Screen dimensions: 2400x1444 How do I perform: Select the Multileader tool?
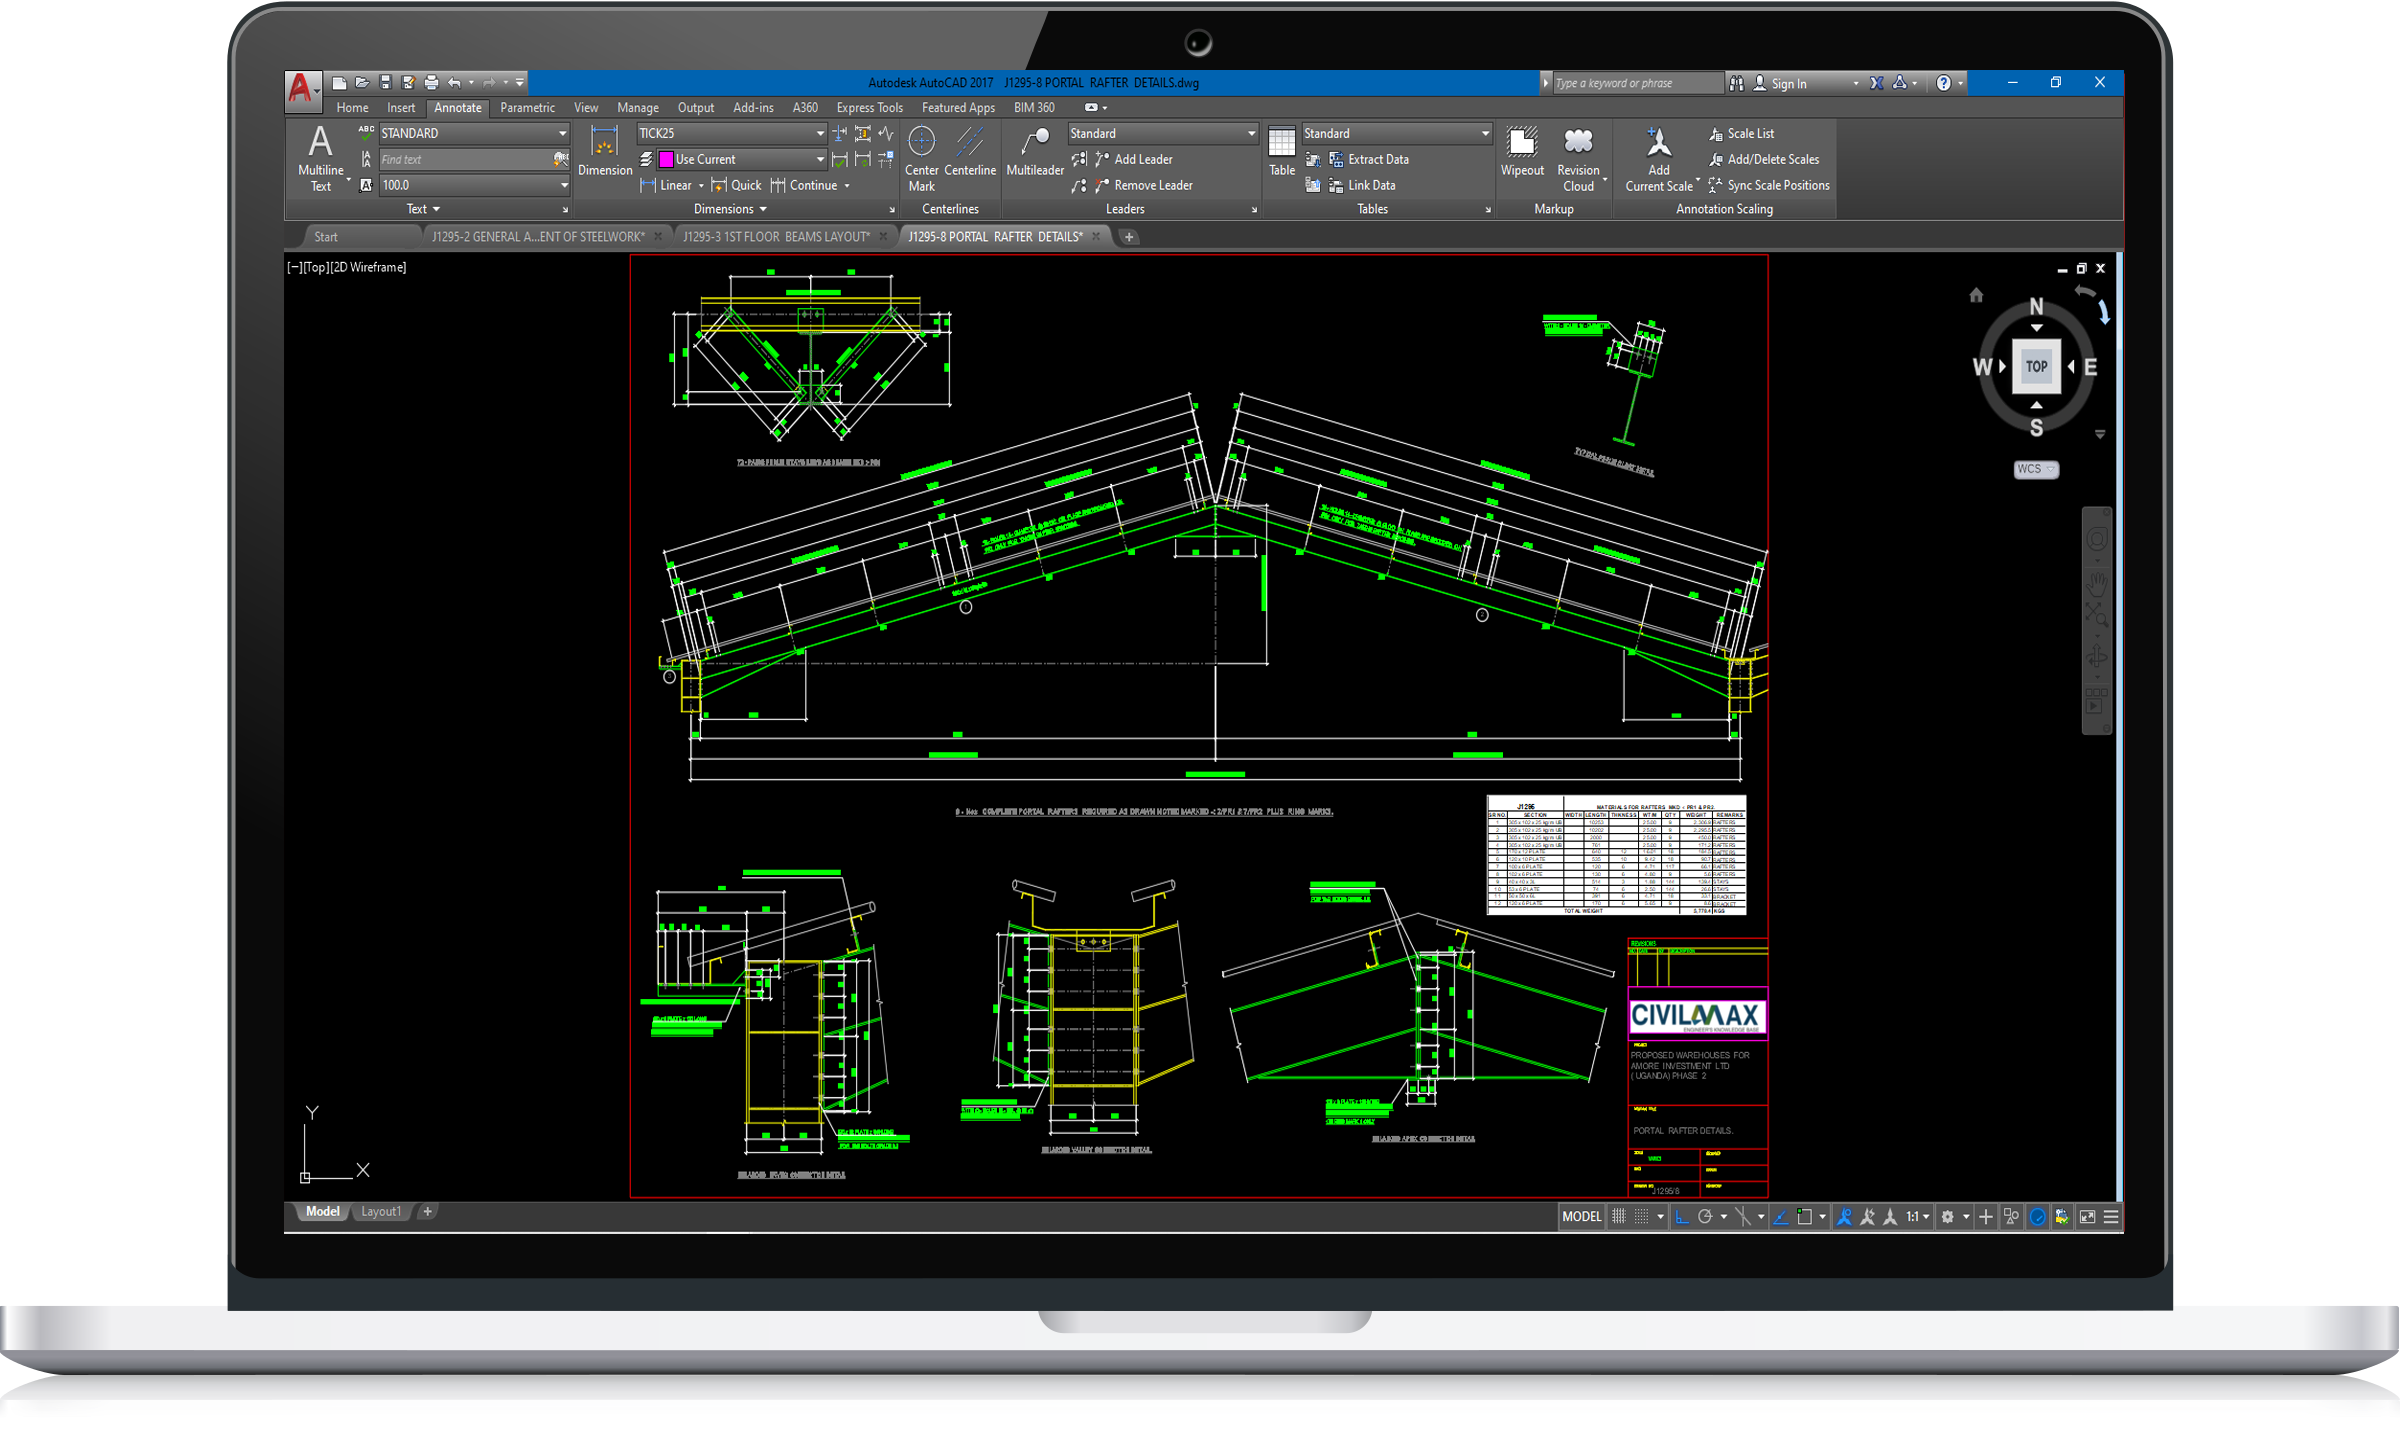(1035, 143)
